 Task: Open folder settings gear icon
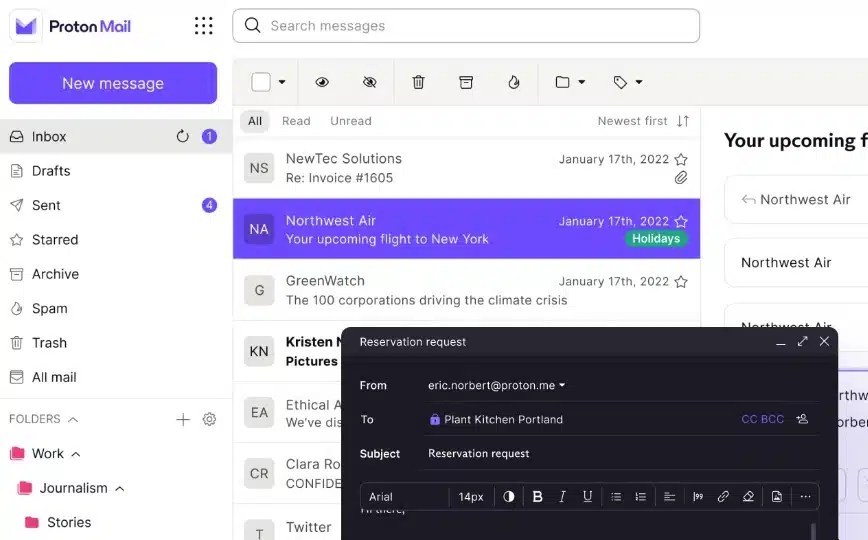[x=209, y=419]
